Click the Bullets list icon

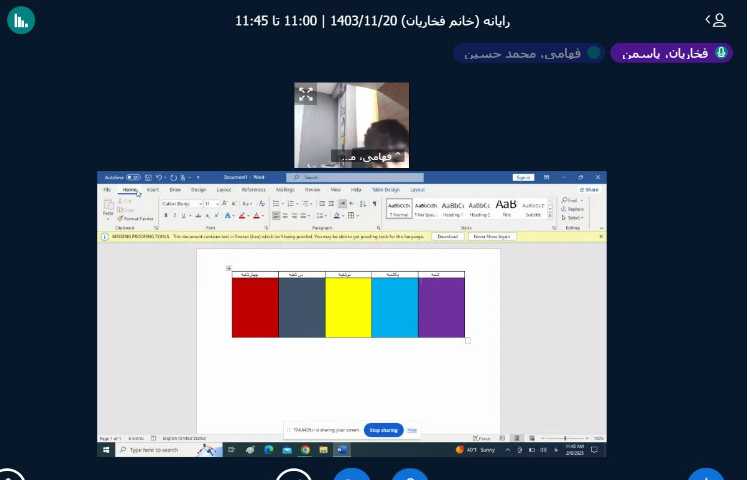click(x=276, y=204)
